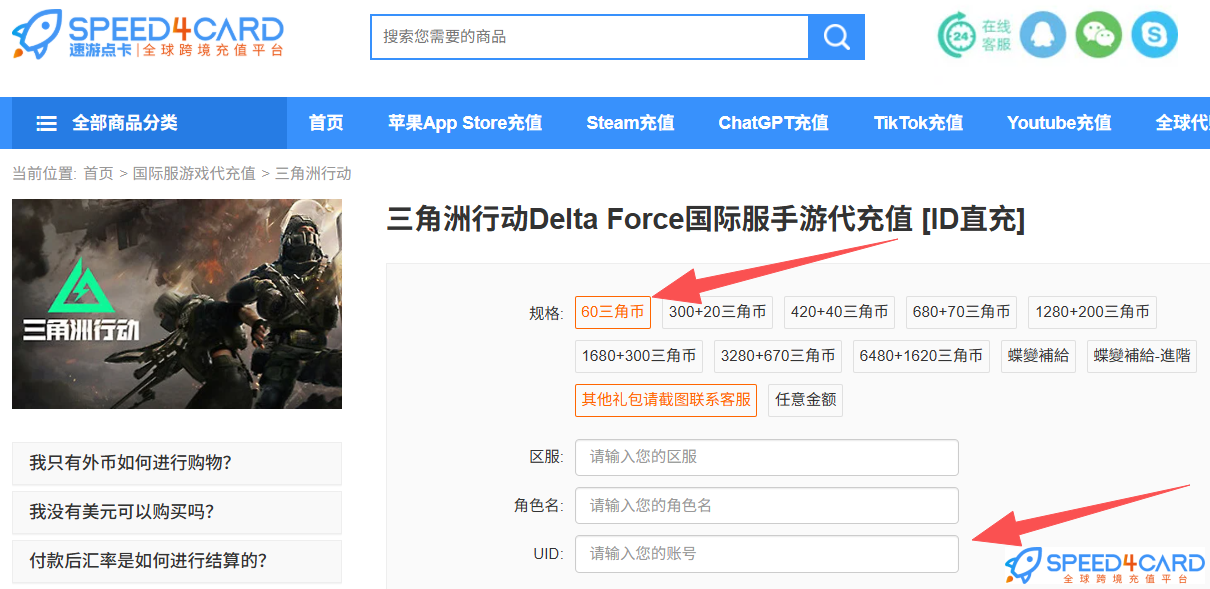Click the magnifier search button
This screenshot has height=589, width=1210.
point(836,37)
